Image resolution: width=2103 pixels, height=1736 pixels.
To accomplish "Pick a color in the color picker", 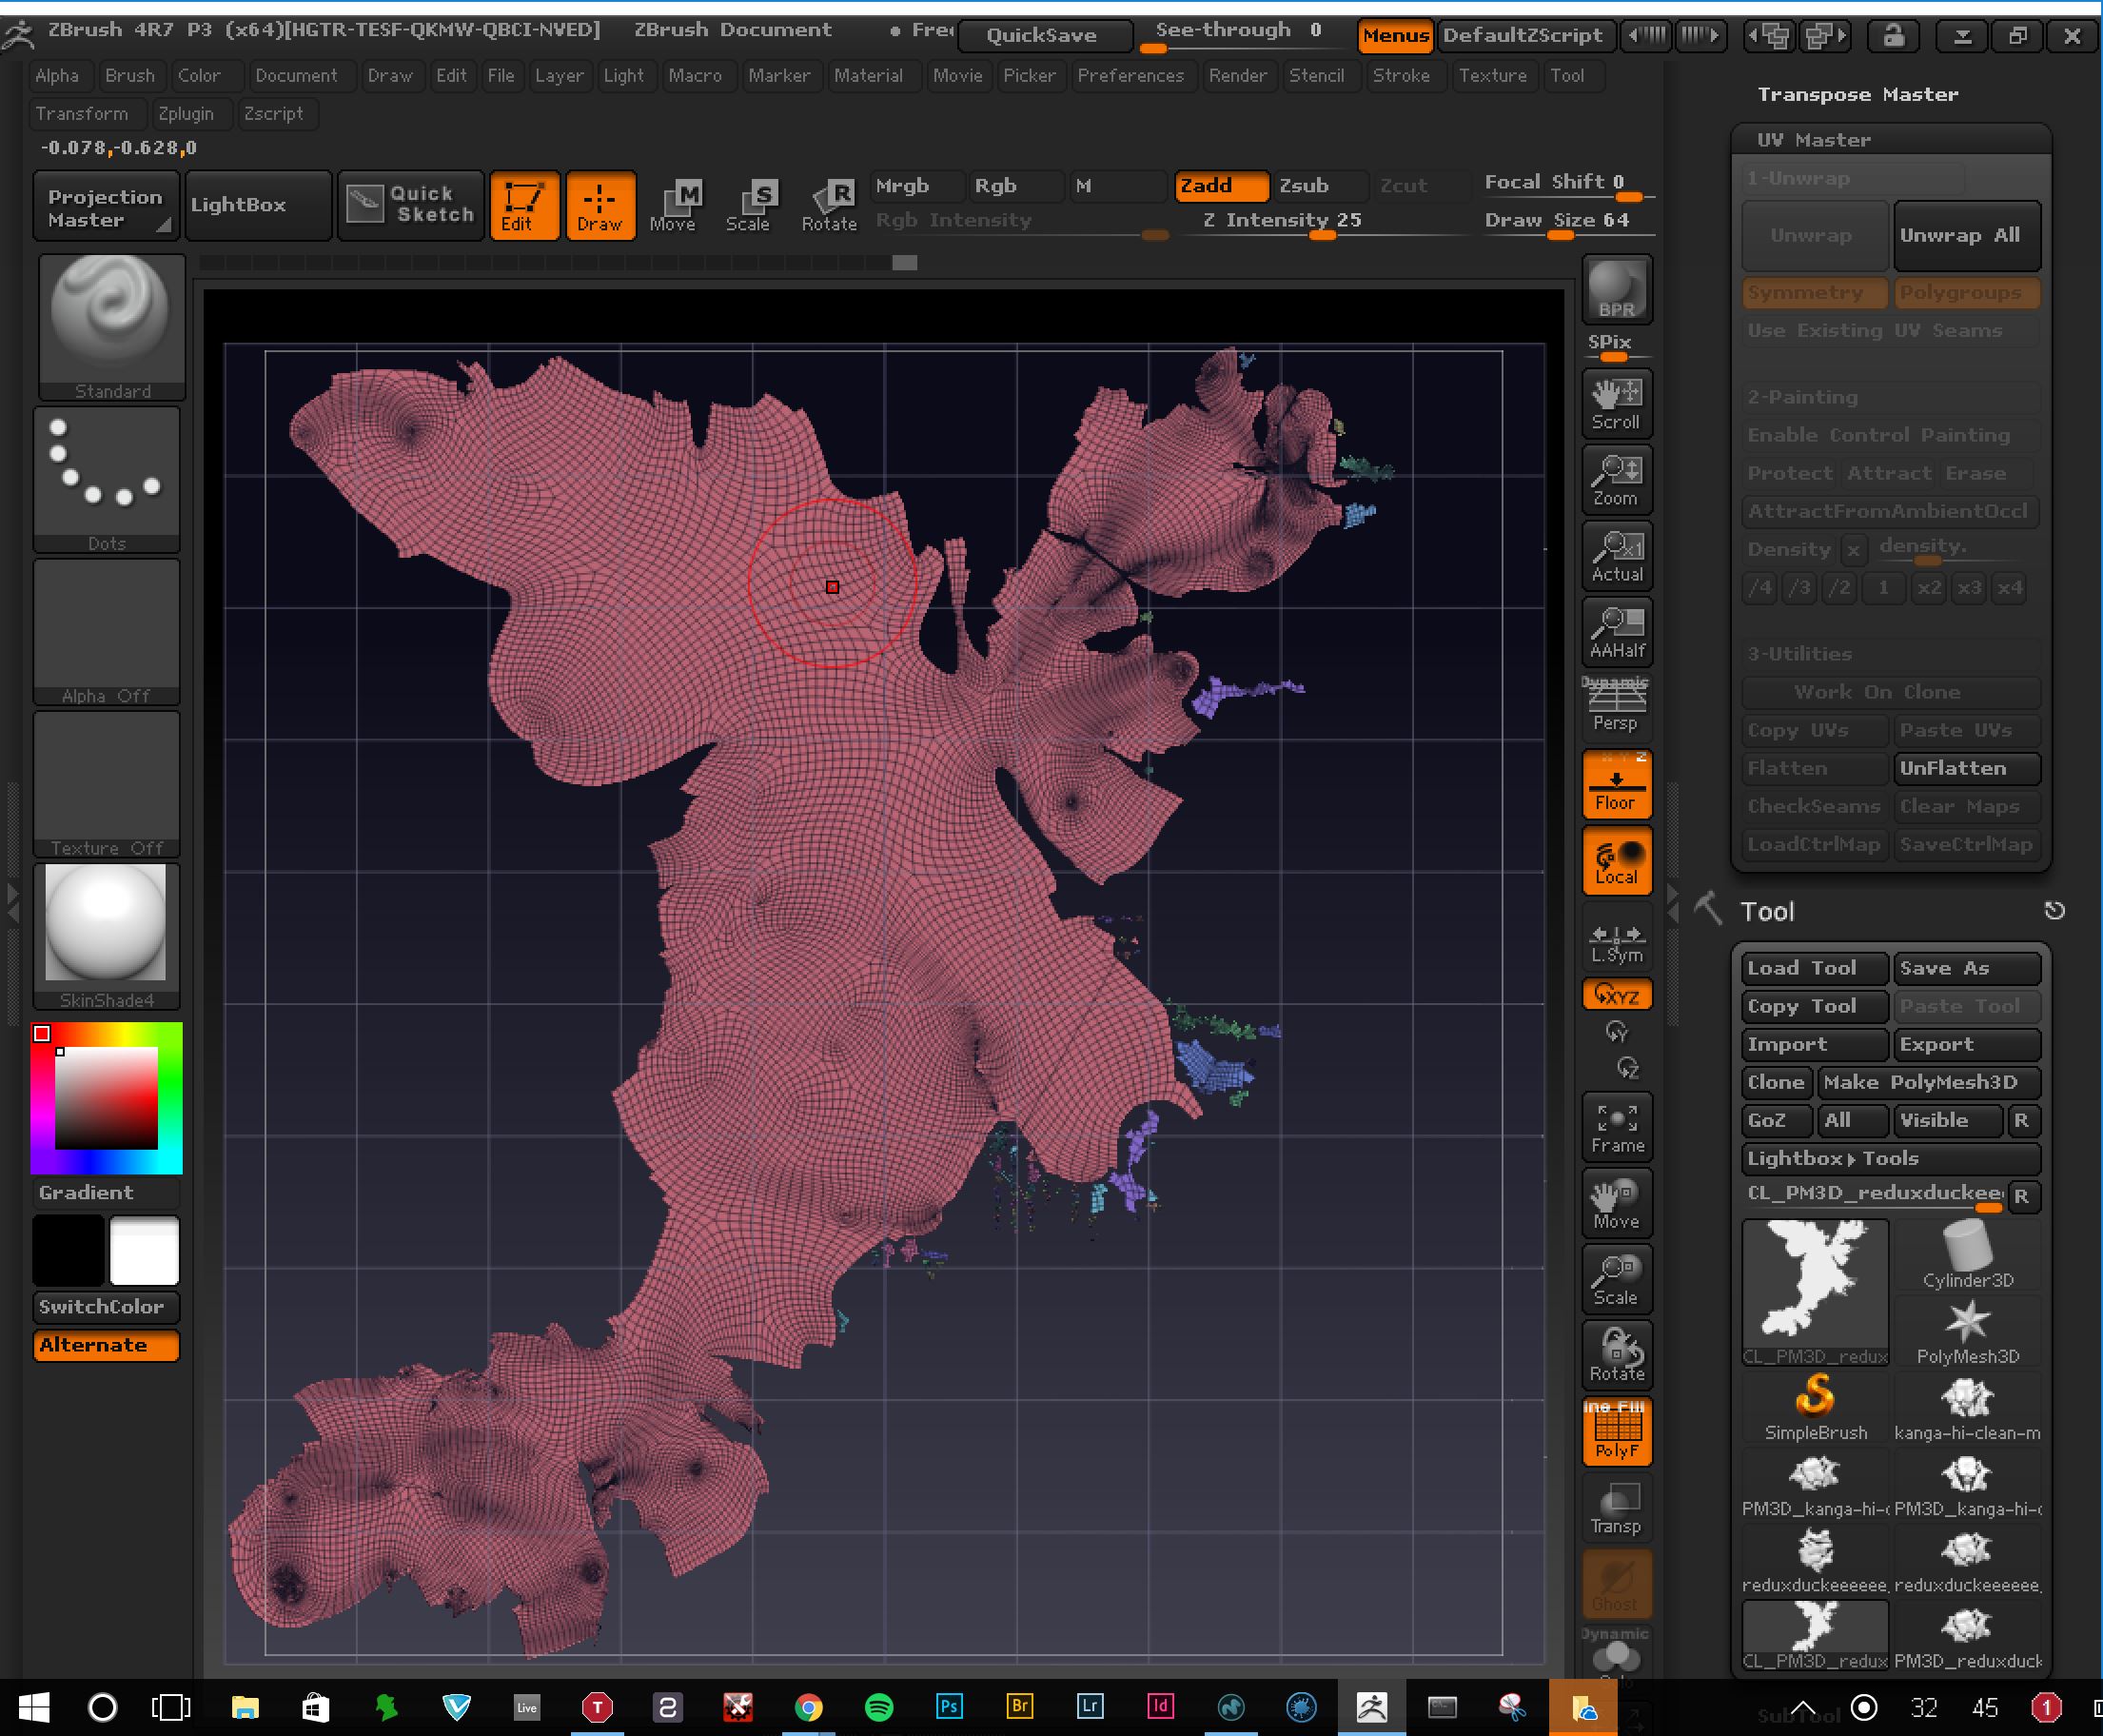I will click(x=106, y=1098).
